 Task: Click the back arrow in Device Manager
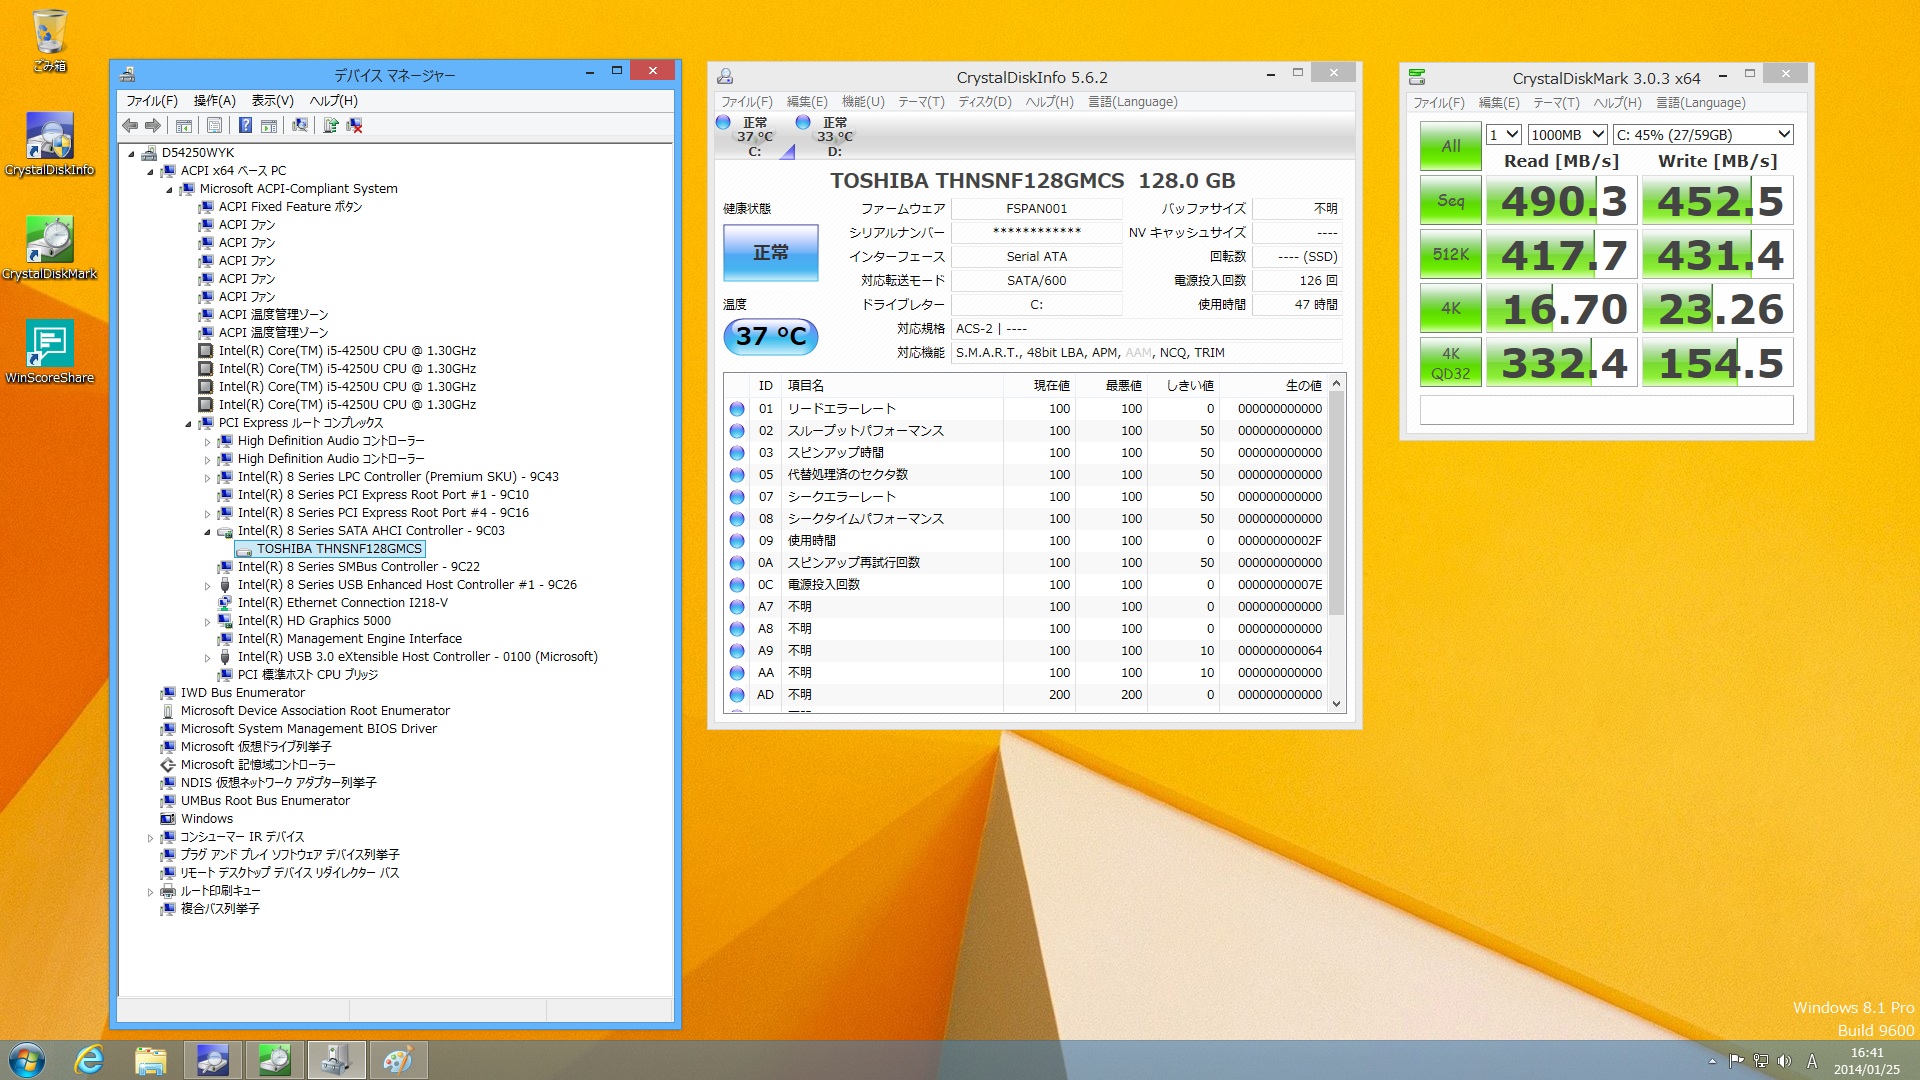[130, 125]
